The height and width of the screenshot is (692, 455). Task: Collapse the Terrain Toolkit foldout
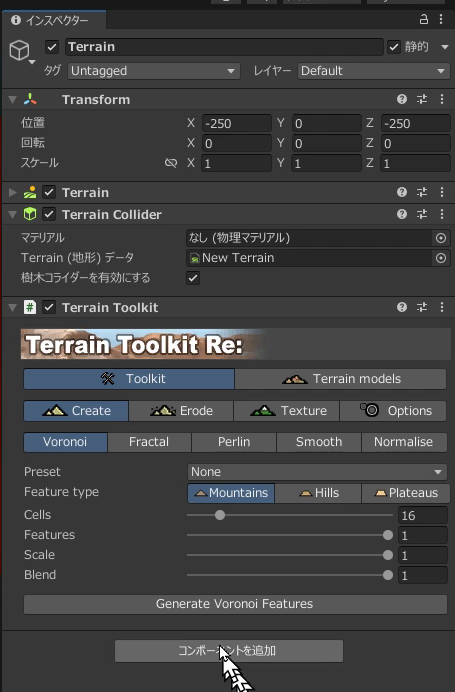coord(13,308)
